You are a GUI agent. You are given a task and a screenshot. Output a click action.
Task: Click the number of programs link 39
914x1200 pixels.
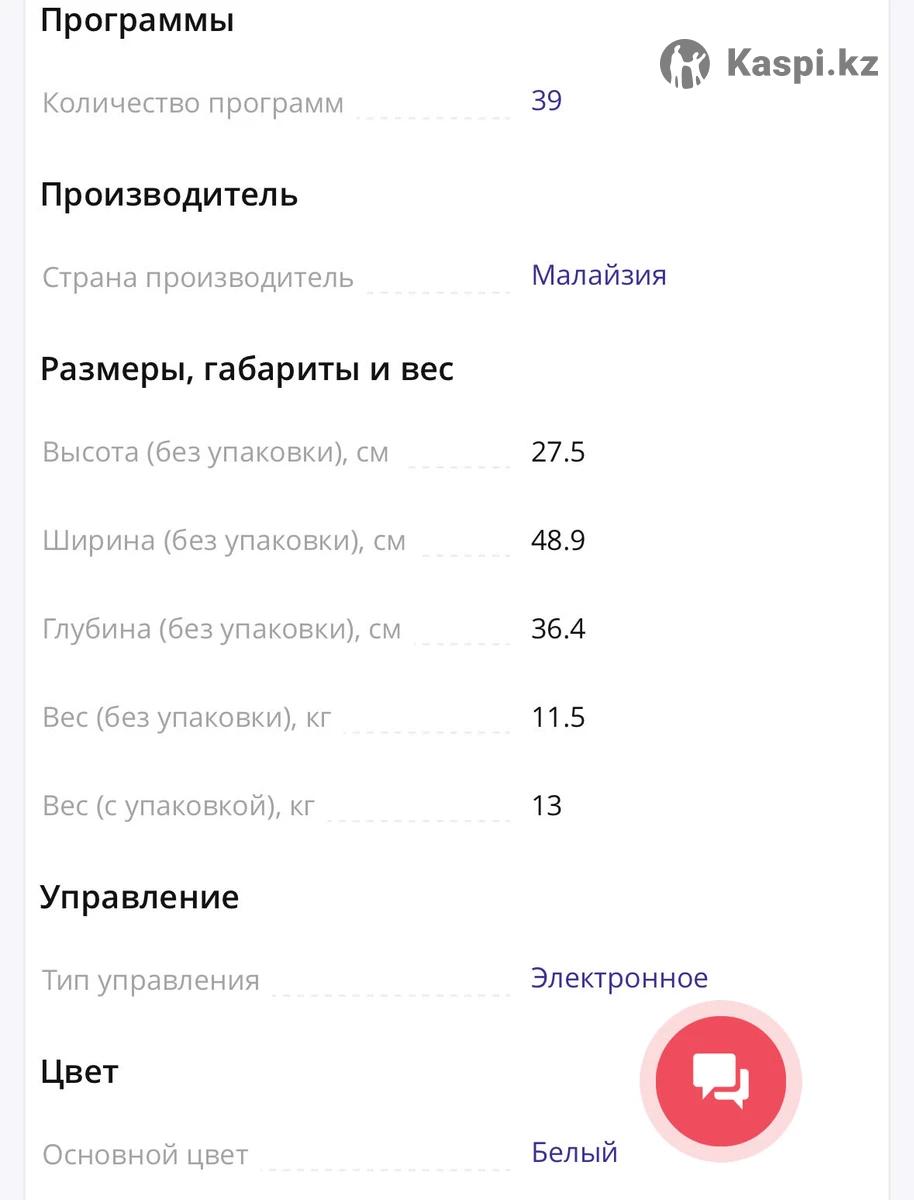click(546, 101)
